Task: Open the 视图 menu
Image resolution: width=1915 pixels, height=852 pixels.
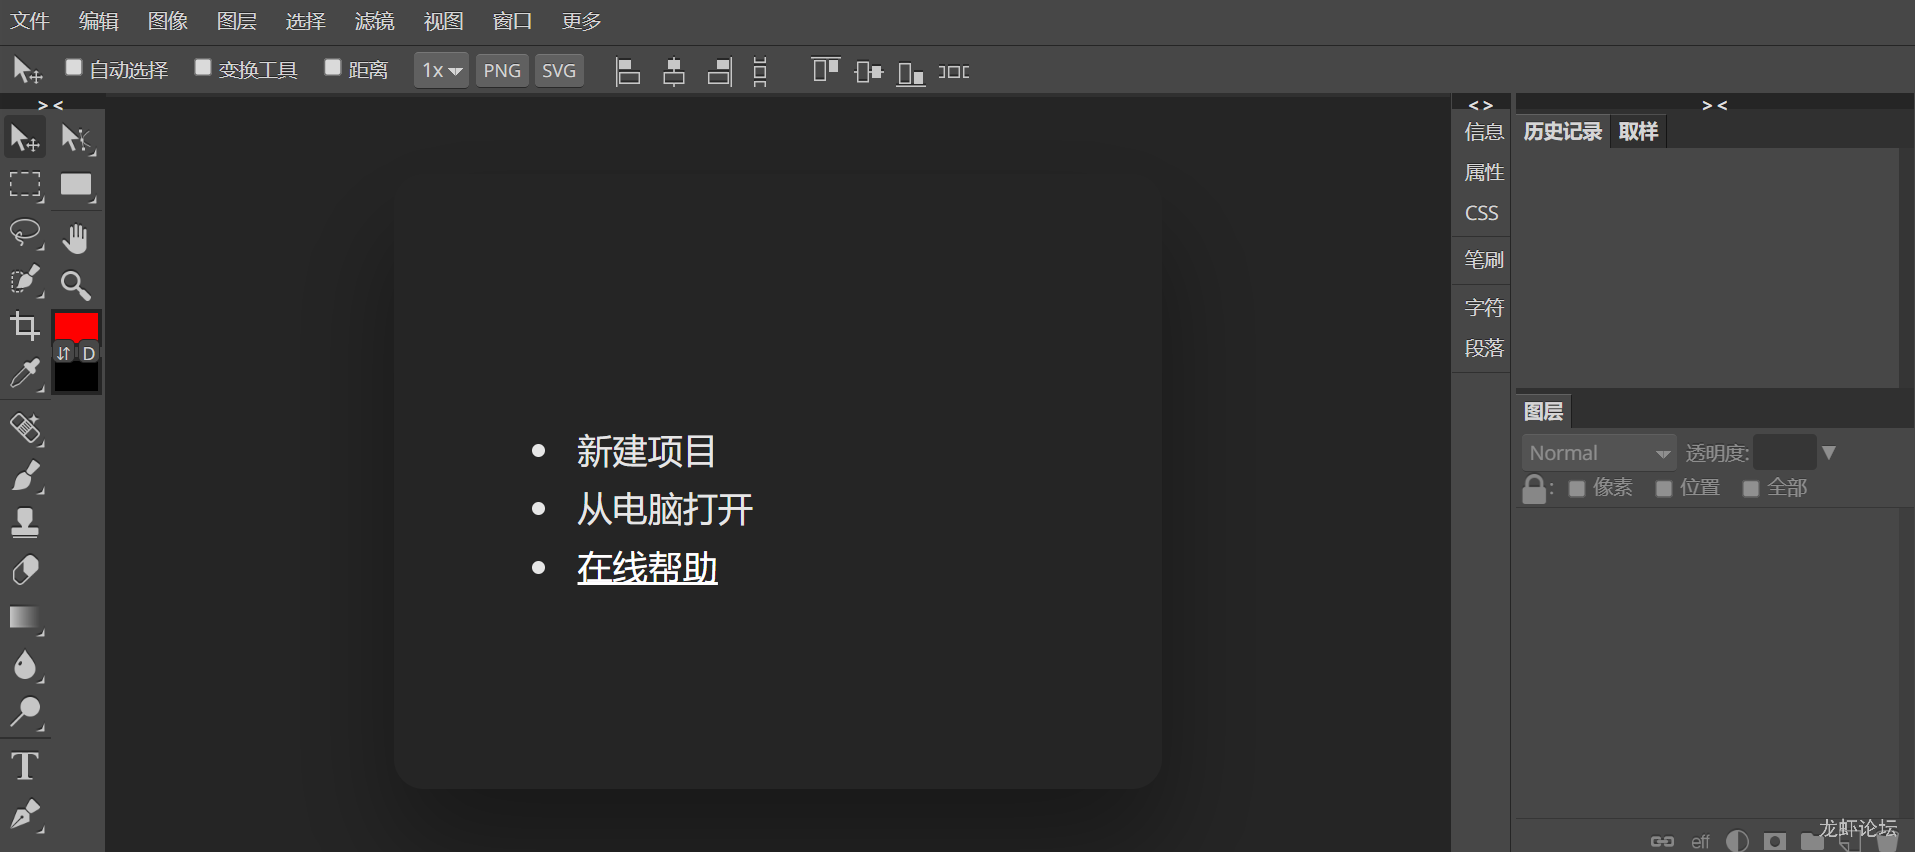Action: tap(444, 21)
